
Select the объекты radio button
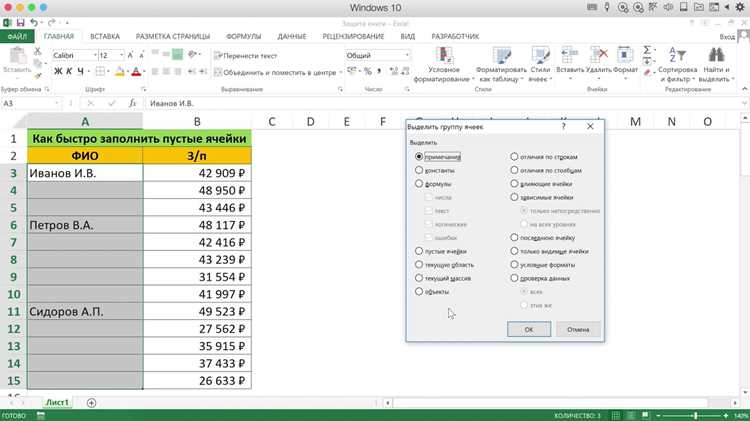pyautogui.click(x=419, y=291)
